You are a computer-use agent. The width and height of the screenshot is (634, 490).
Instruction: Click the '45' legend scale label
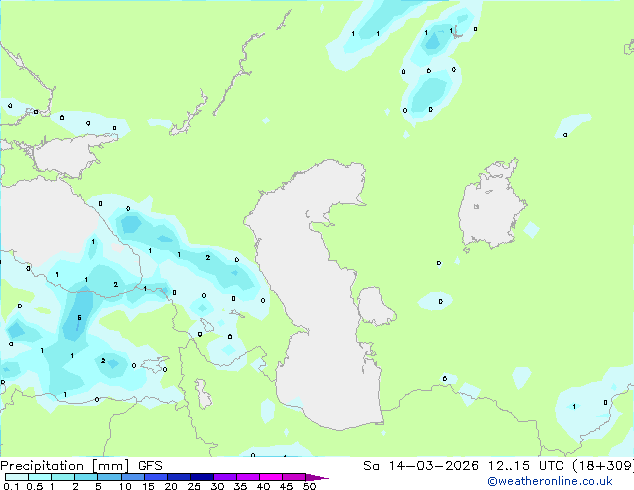[x=286, y=486]
